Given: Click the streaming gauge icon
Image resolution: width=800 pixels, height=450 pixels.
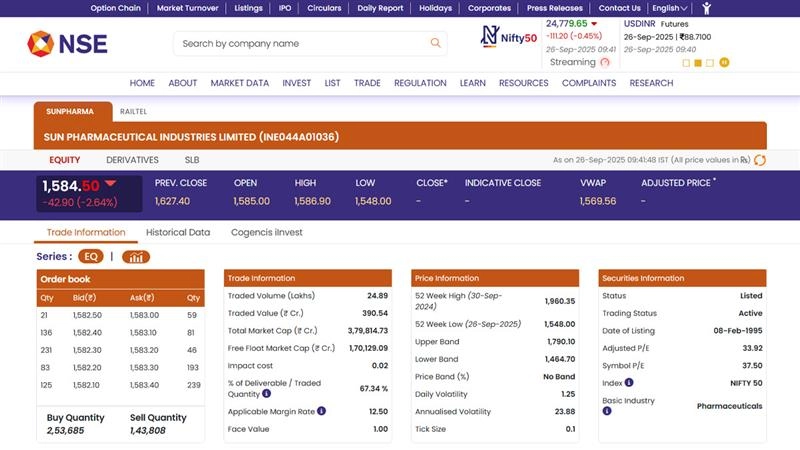Looking at the screenshot, I should pyautogui.click(x=605, y=62).
